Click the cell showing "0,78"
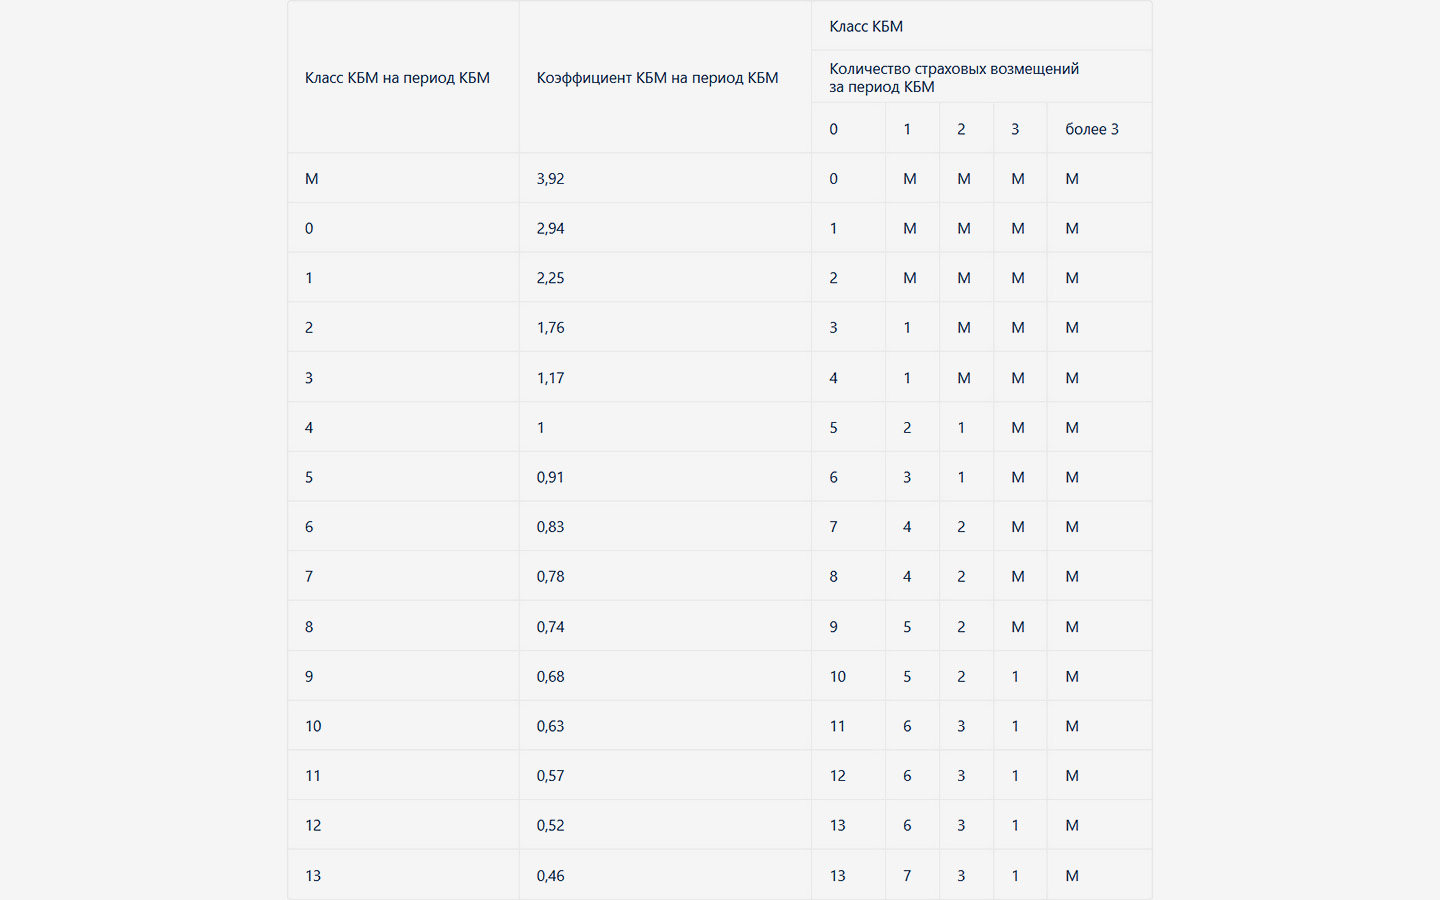Viewport: 1440px width, 900px height. (550, 576)
